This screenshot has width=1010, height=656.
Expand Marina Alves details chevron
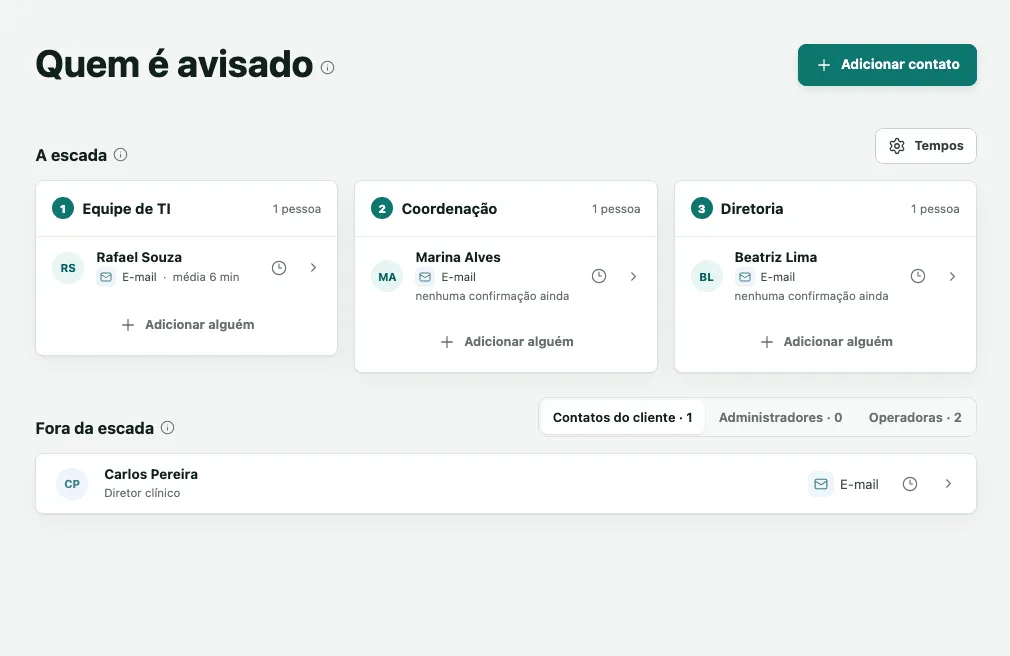[x=633, y=276]
